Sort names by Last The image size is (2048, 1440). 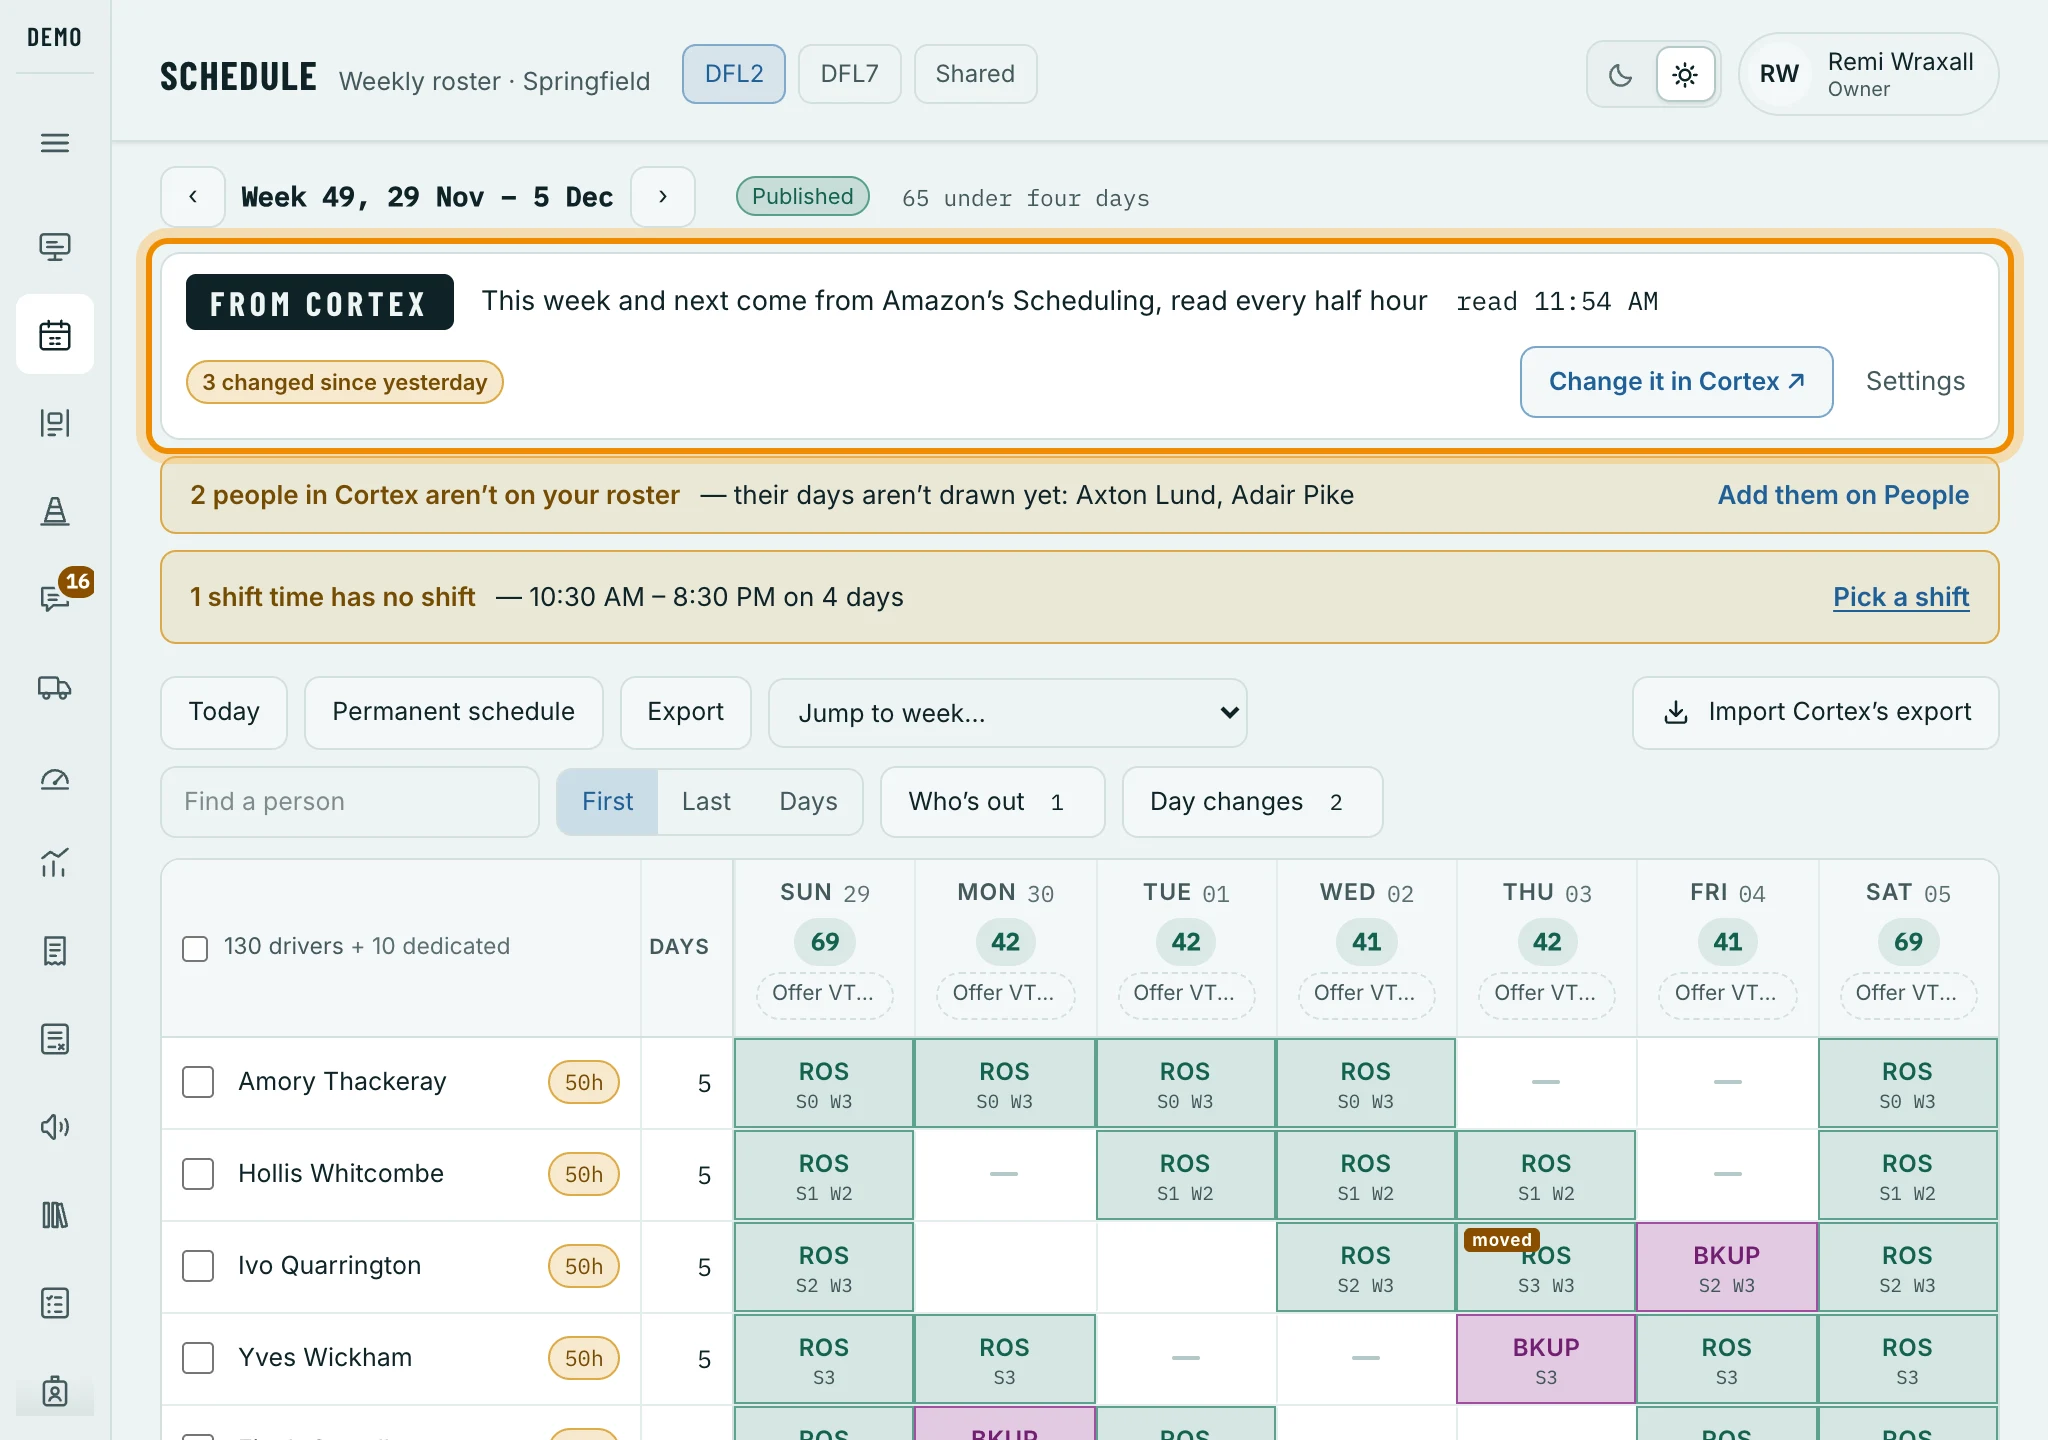coord(706,802)
